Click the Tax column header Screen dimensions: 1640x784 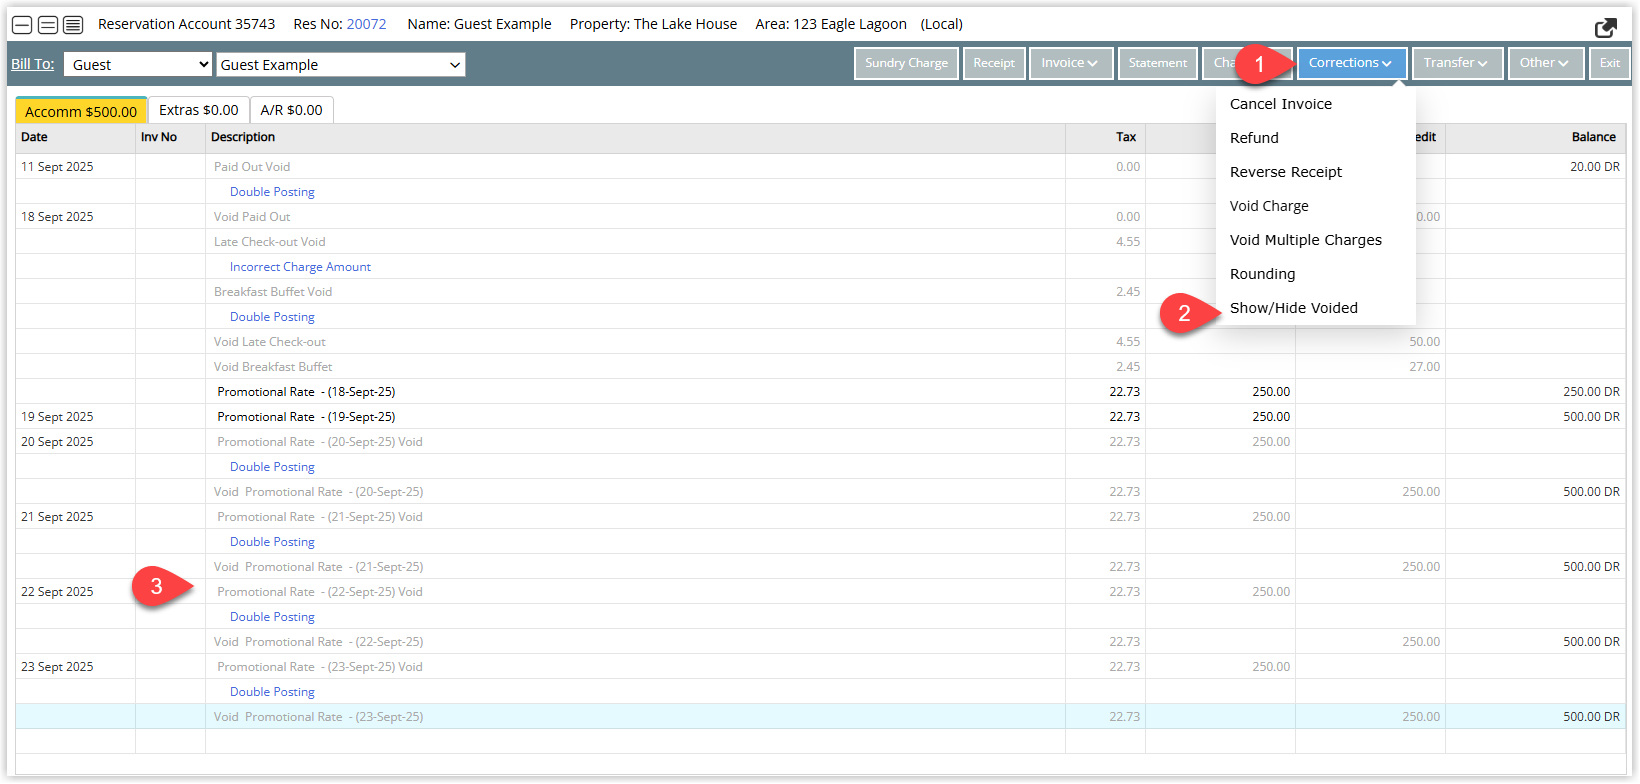point(1105,138)
